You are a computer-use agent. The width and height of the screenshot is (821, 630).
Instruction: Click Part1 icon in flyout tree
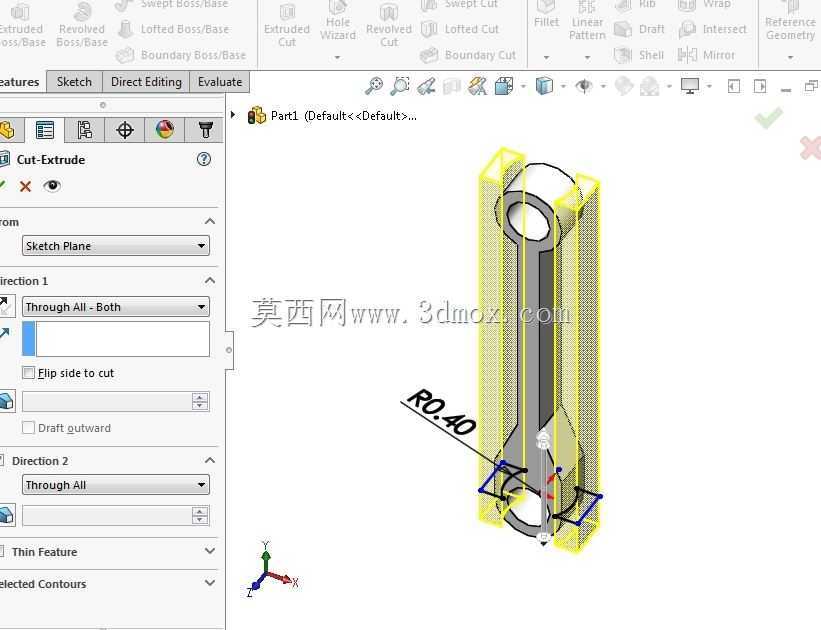[x=257, y=116]
